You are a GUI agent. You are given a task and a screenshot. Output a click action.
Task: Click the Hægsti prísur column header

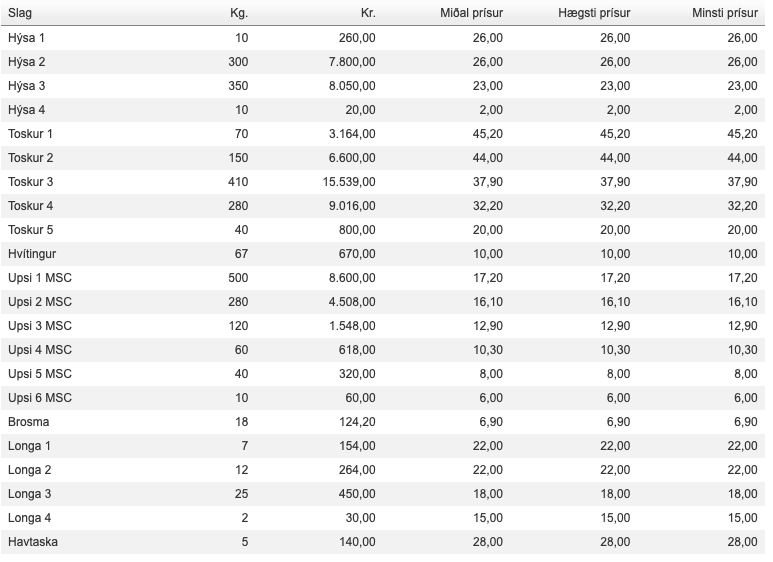[x=594, y=13]
